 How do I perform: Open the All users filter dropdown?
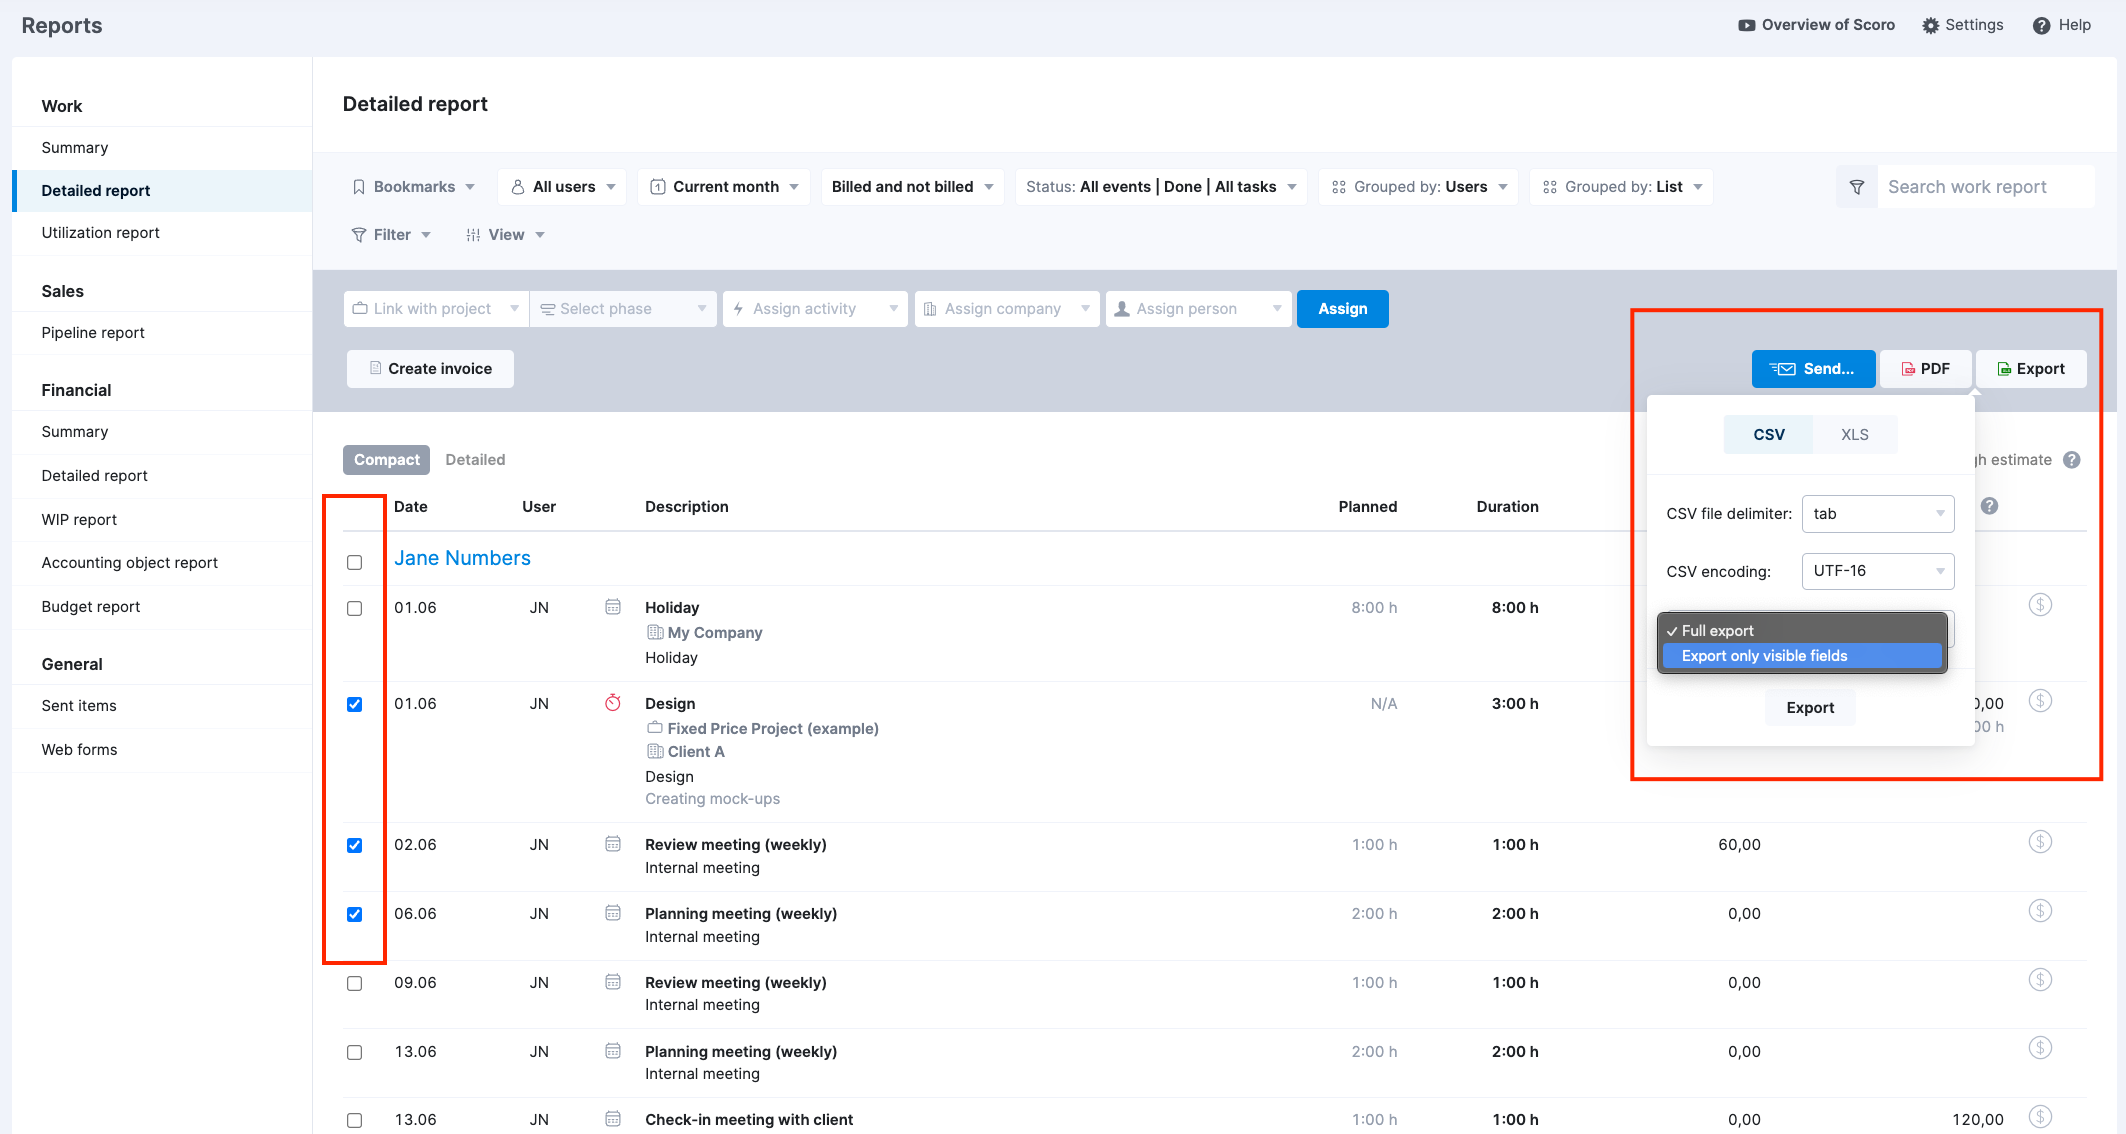click(563, 187)
